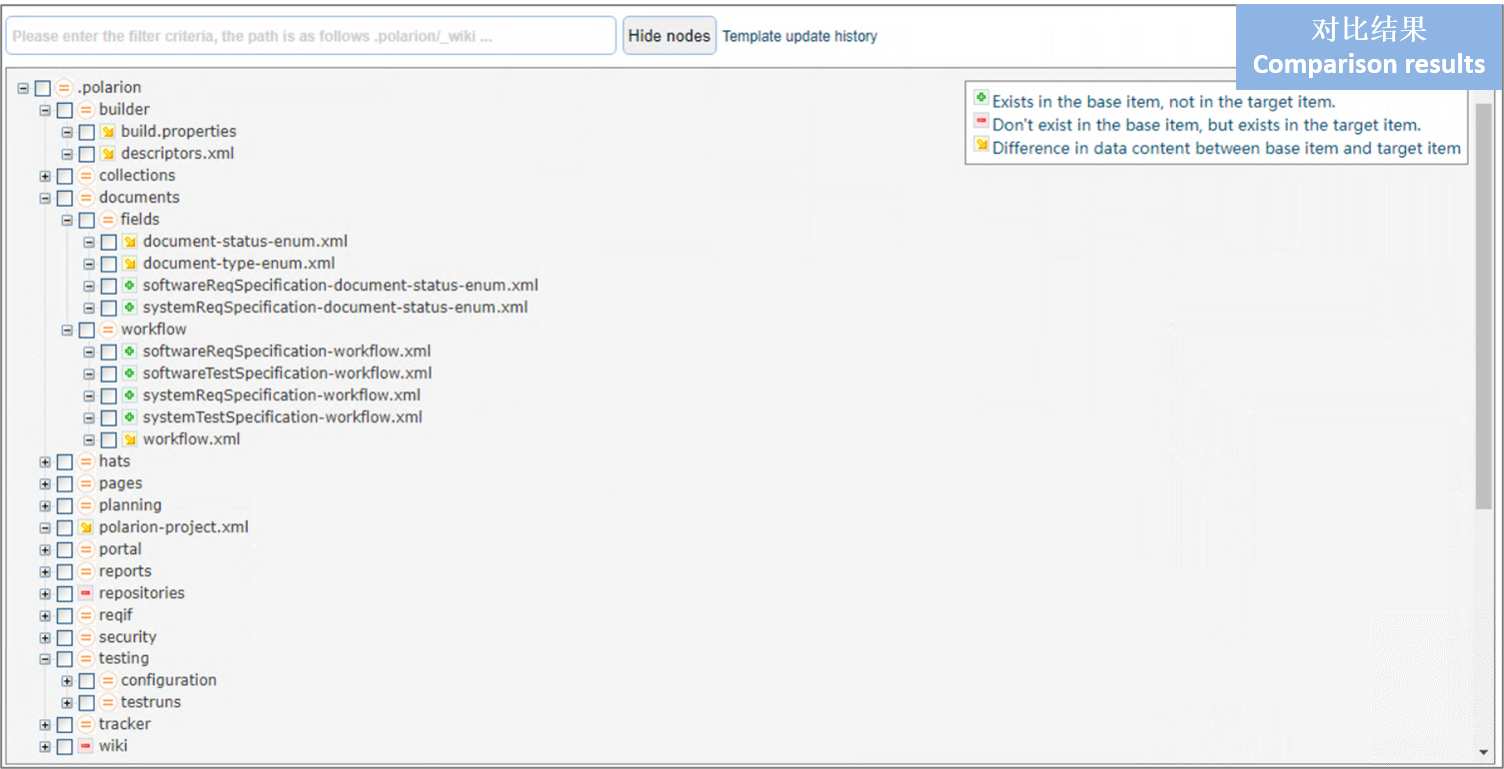This screenshot has height=769, width=1504.
Task: Select the softwareTestSpecification-workflow.xml label
Action: (x=288, y=373)
